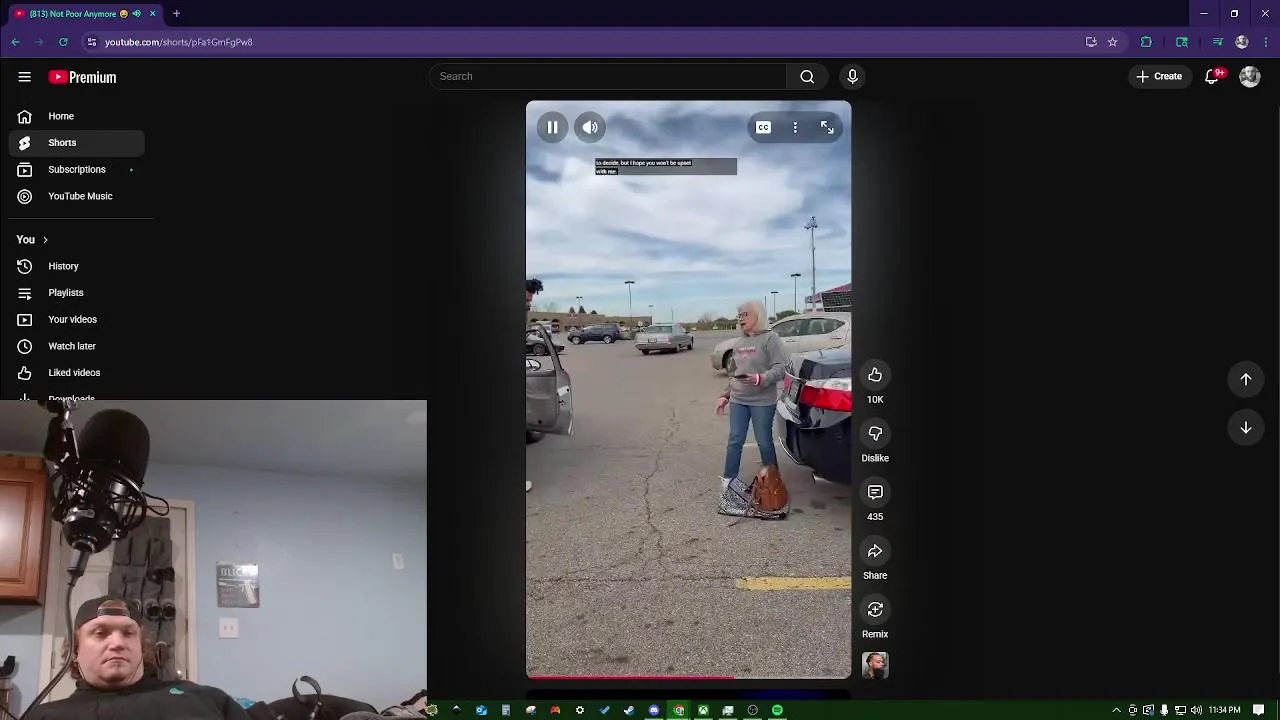Screen dimensions: 1280x720
Task: Switch to the 'Not Poor Anymore' tab
Action: click(85, 14)
